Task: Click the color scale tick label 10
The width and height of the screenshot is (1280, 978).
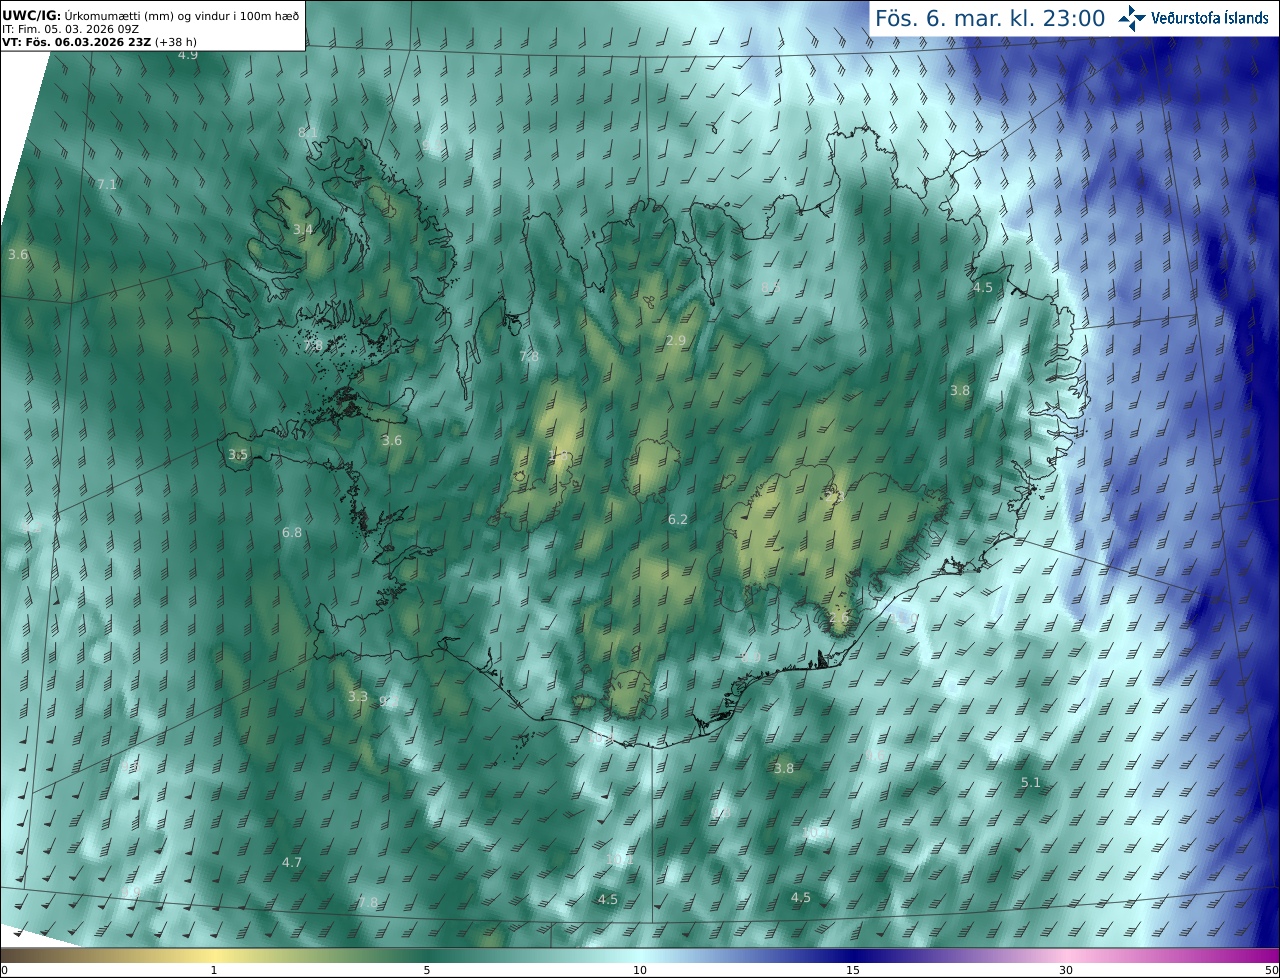Action: (x=640, y=970)
